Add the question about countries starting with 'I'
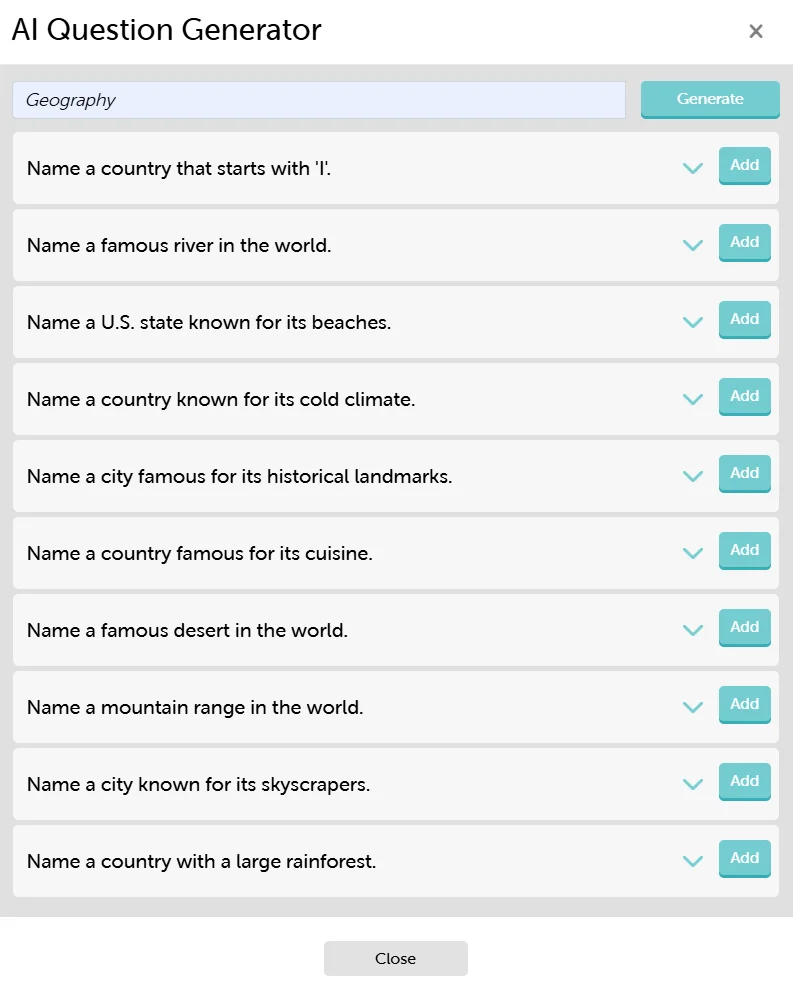This screenshot has width=793, height=984. (744, 166)
